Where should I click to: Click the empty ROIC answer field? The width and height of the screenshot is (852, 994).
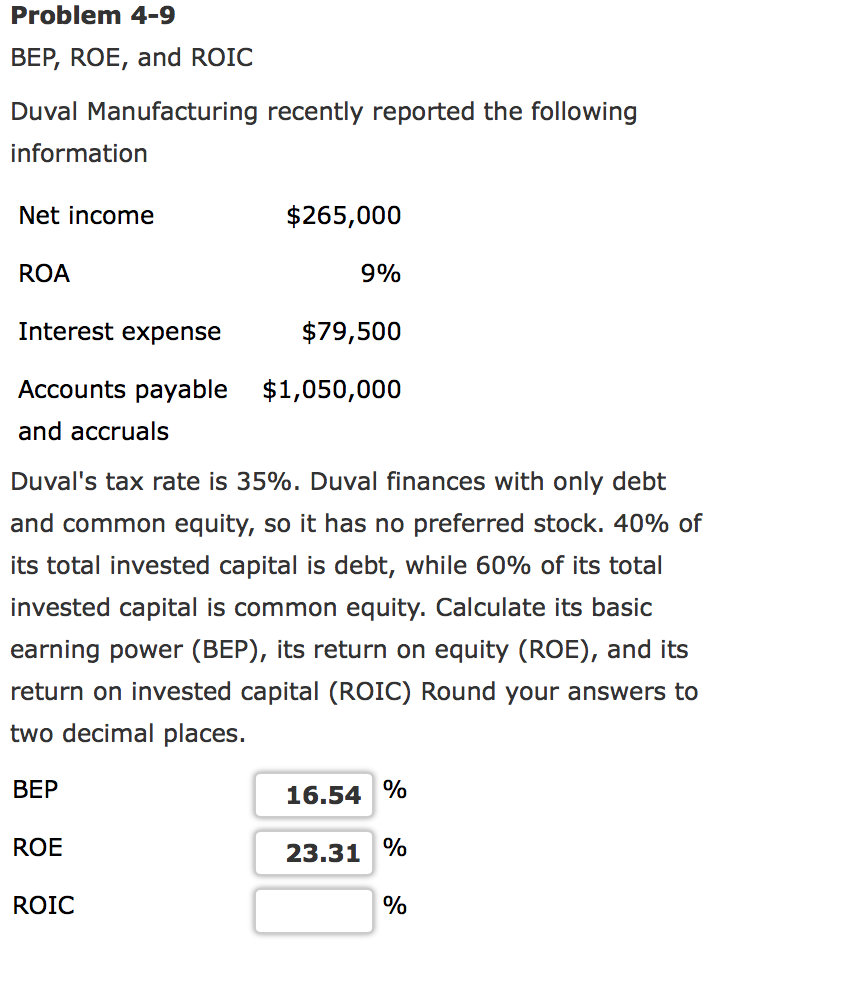[x=313, y=910]
